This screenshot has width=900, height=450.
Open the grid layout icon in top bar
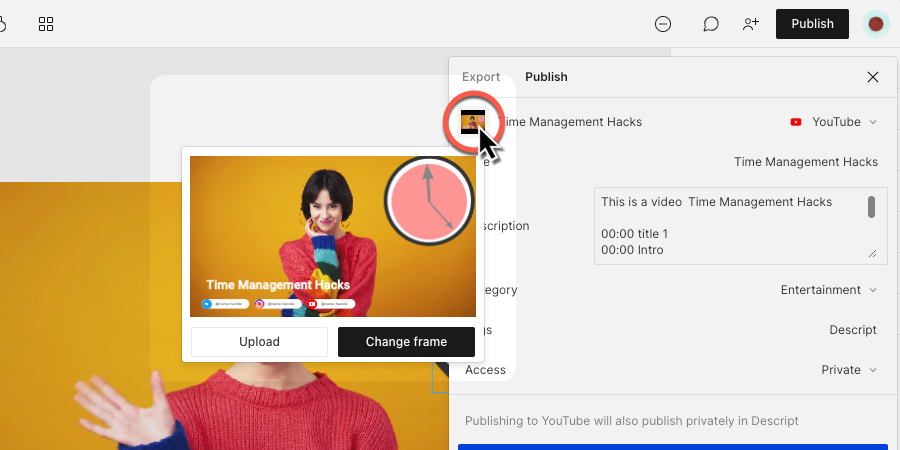[x=46, y=24]
